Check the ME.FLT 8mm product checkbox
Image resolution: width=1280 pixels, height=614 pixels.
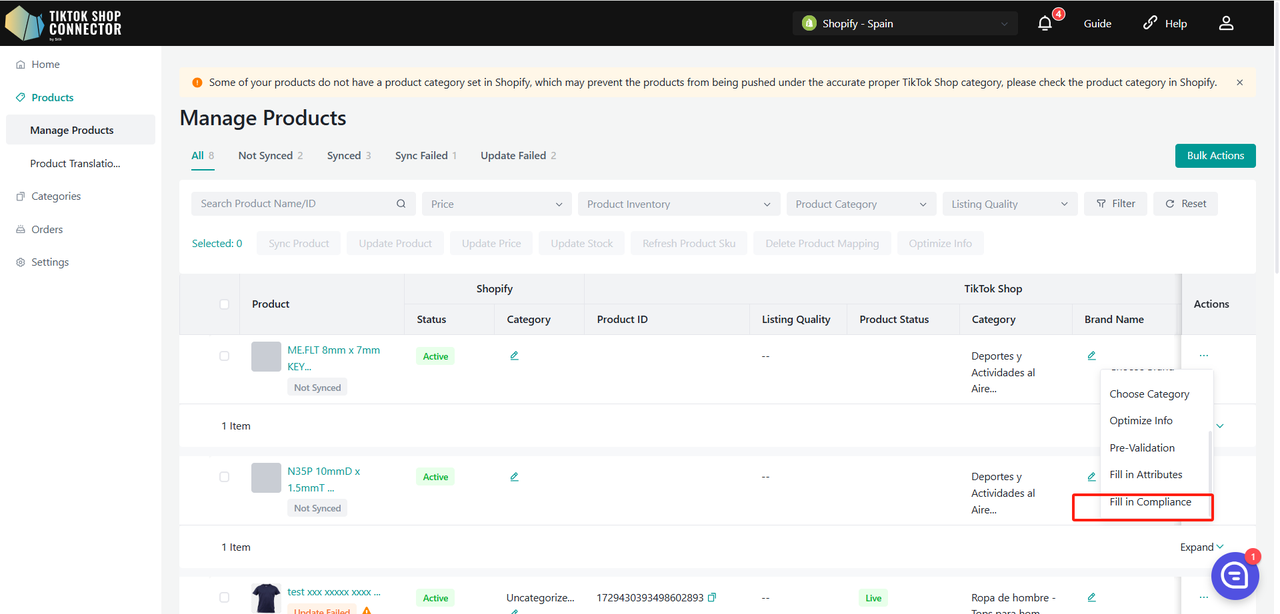coord(224,356)
